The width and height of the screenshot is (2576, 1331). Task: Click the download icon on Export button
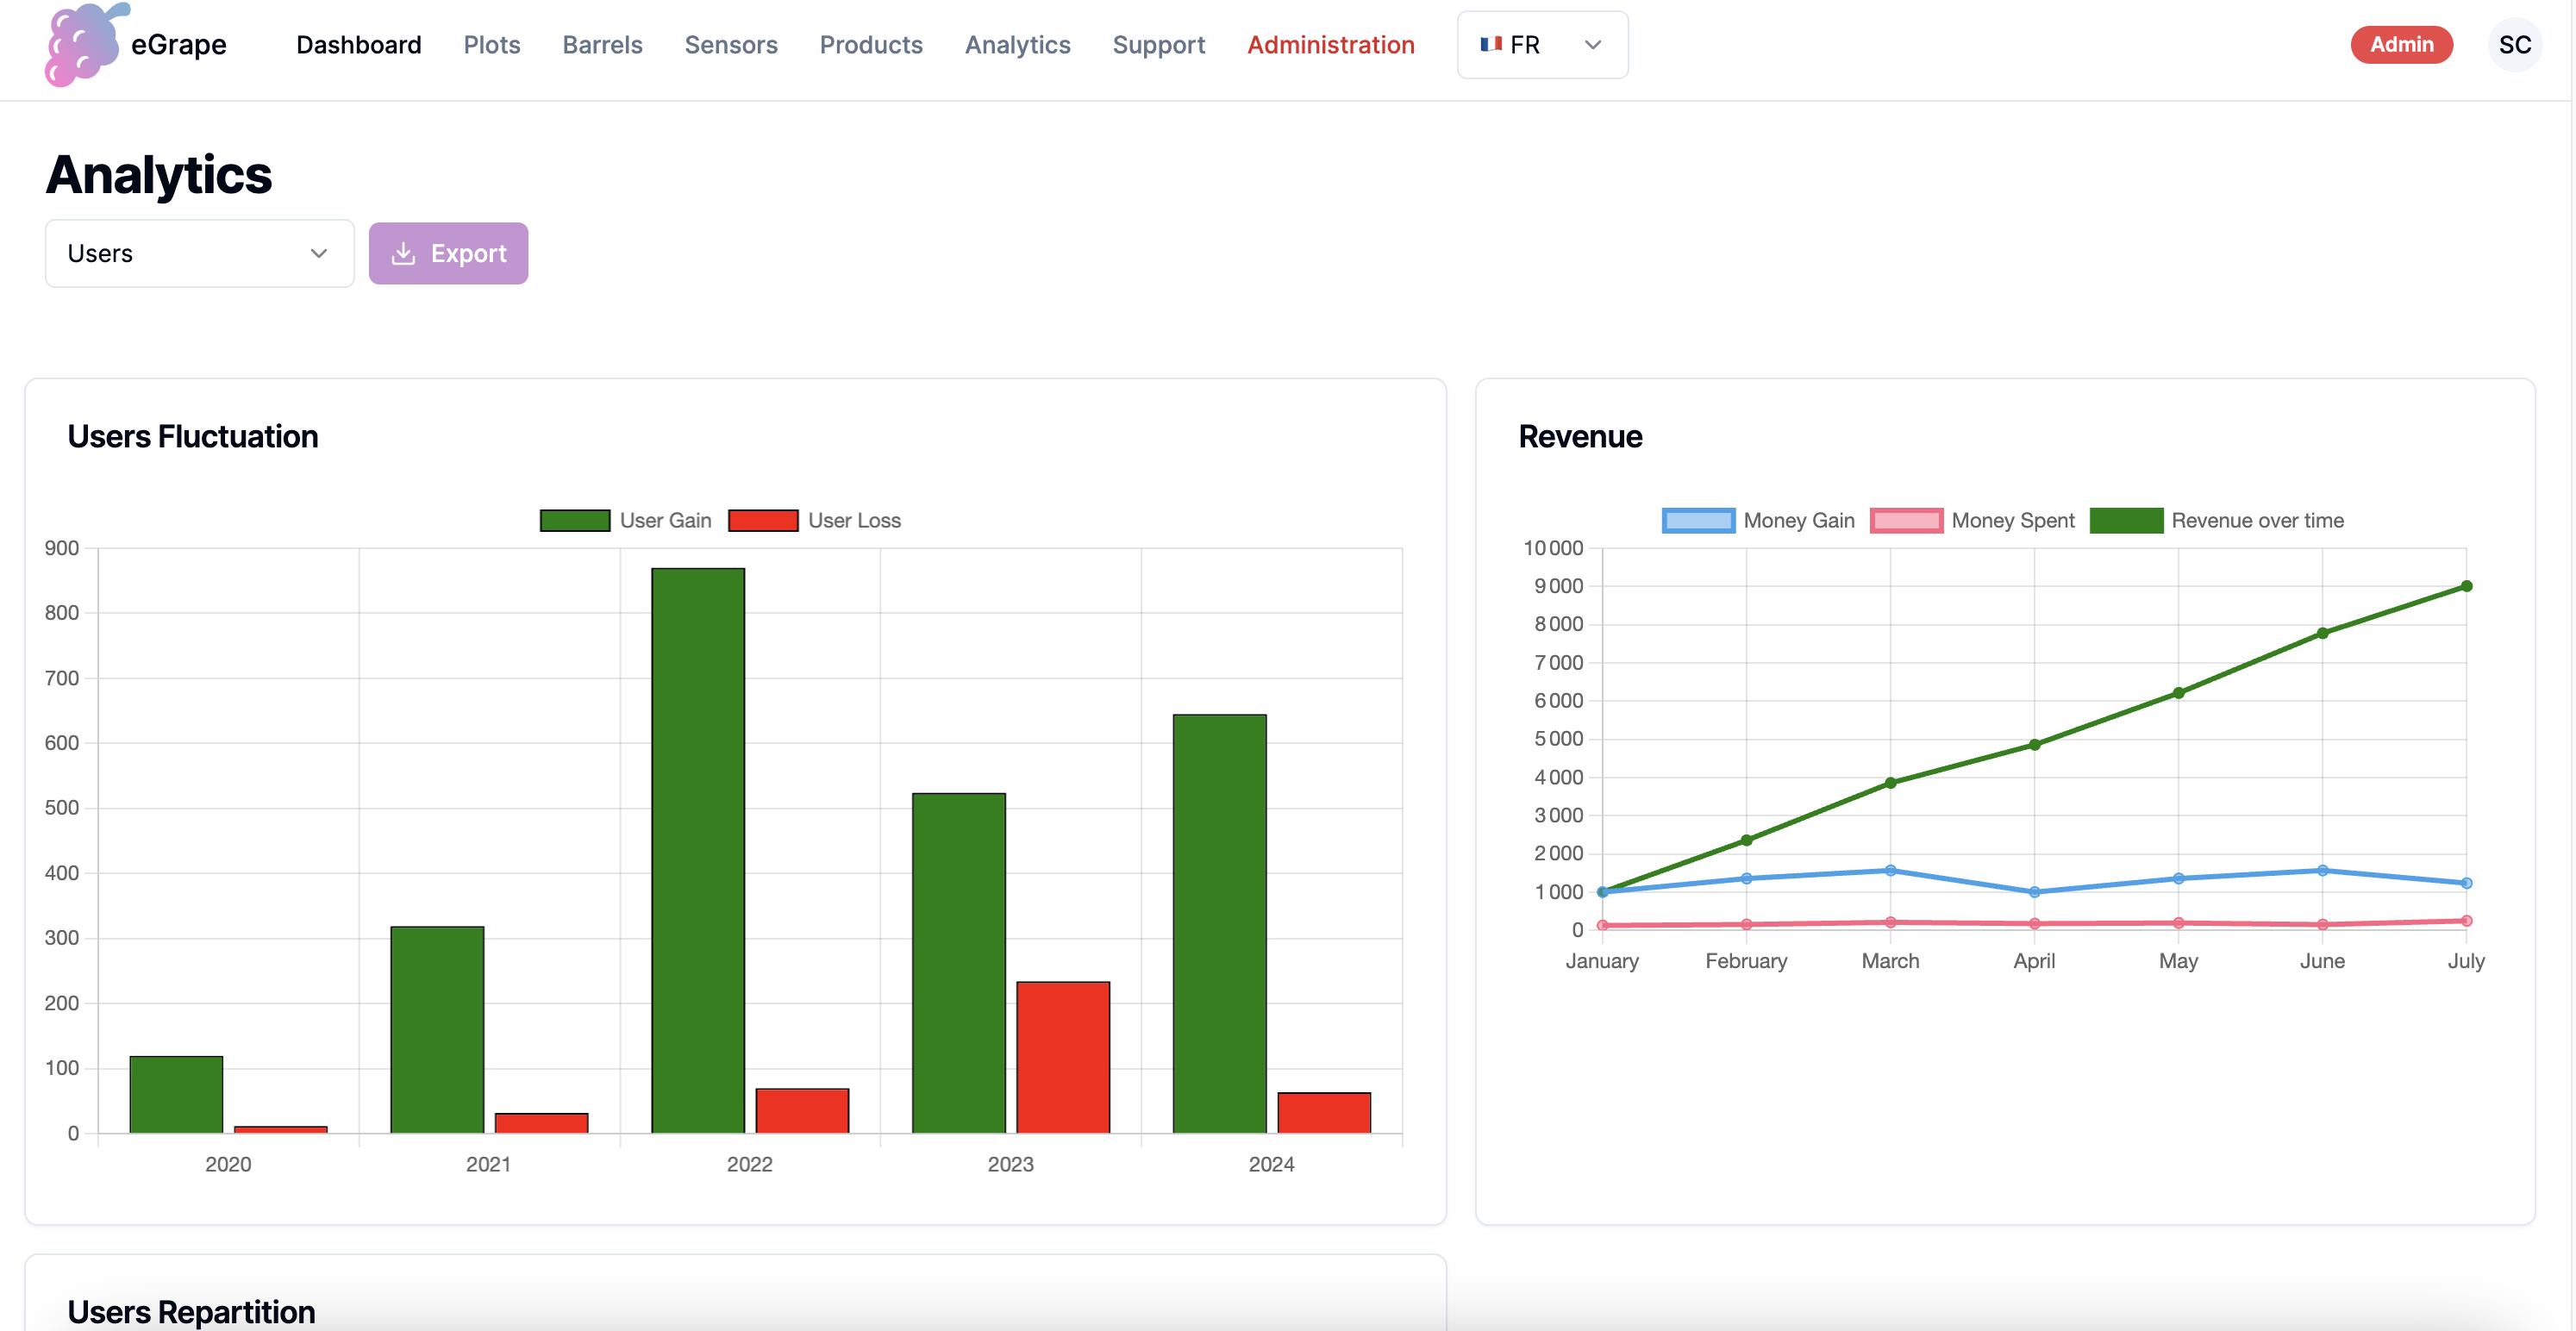[403, 254]
